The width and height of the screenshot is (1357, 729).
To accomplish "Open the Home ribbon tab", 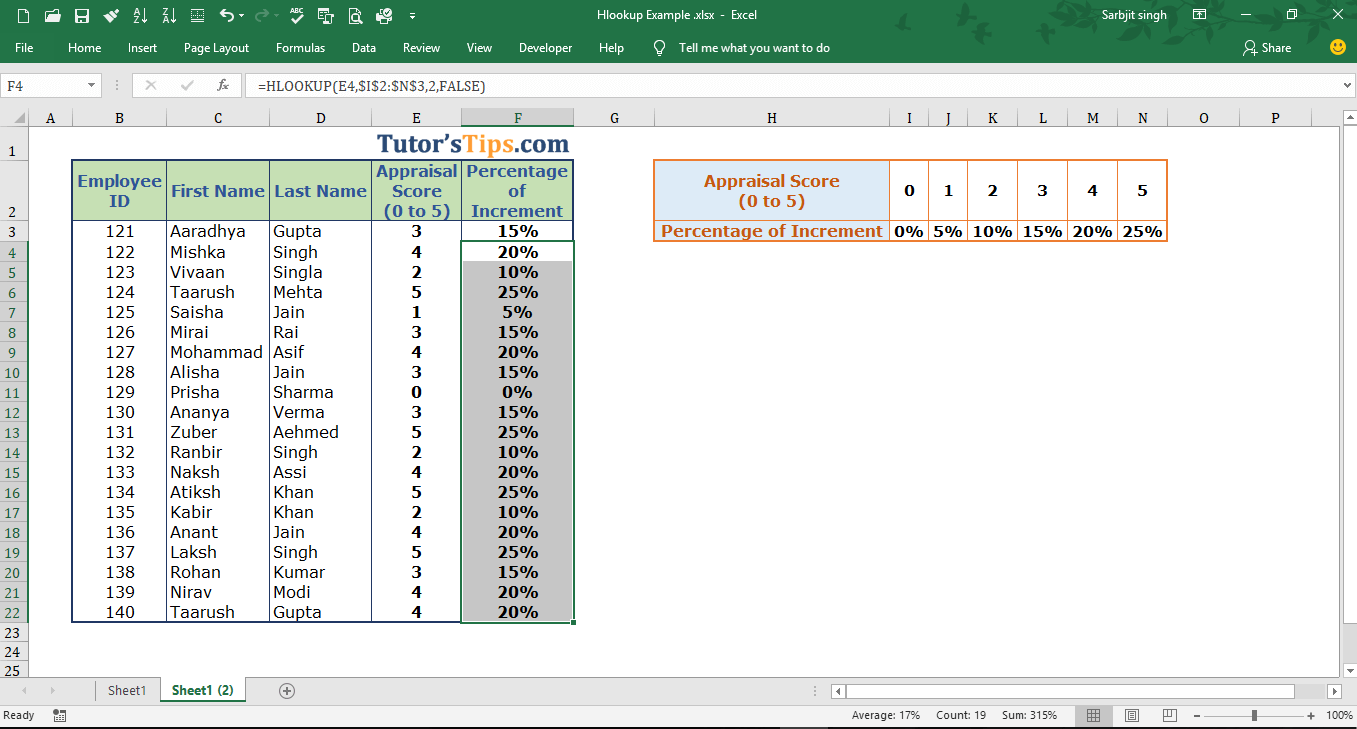I will (84, 48).
